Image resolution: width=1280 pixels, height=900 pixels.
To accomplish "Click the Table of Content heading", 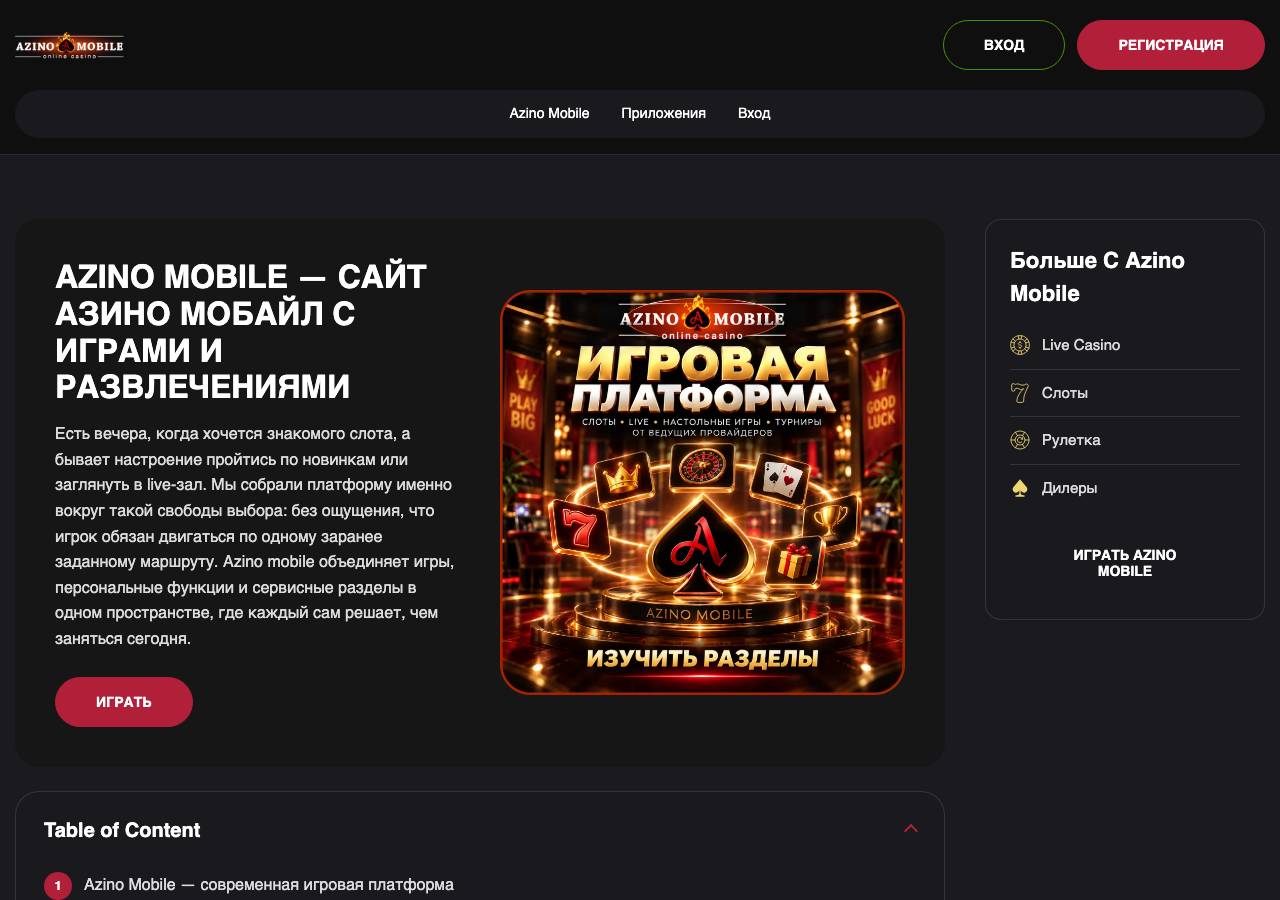I will pos(122,830).
